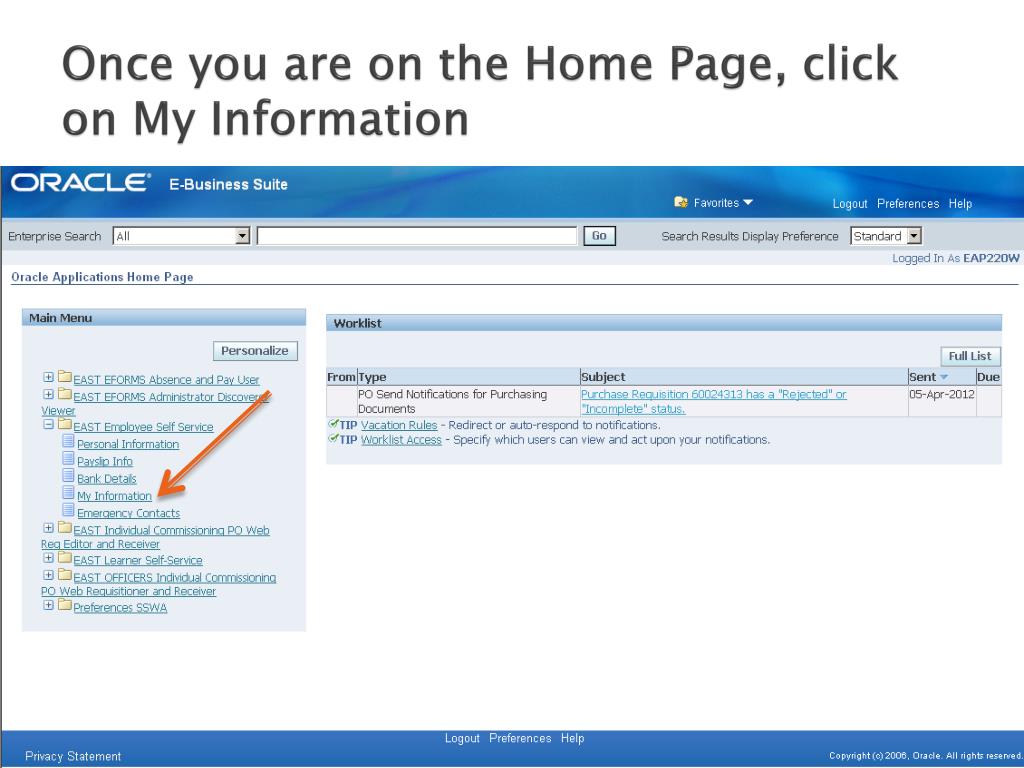Open Purchase Requisition 60024313 notification link
Image resolution: width=1024 pixels, height=768 pixels.
(x=713, y=402)
